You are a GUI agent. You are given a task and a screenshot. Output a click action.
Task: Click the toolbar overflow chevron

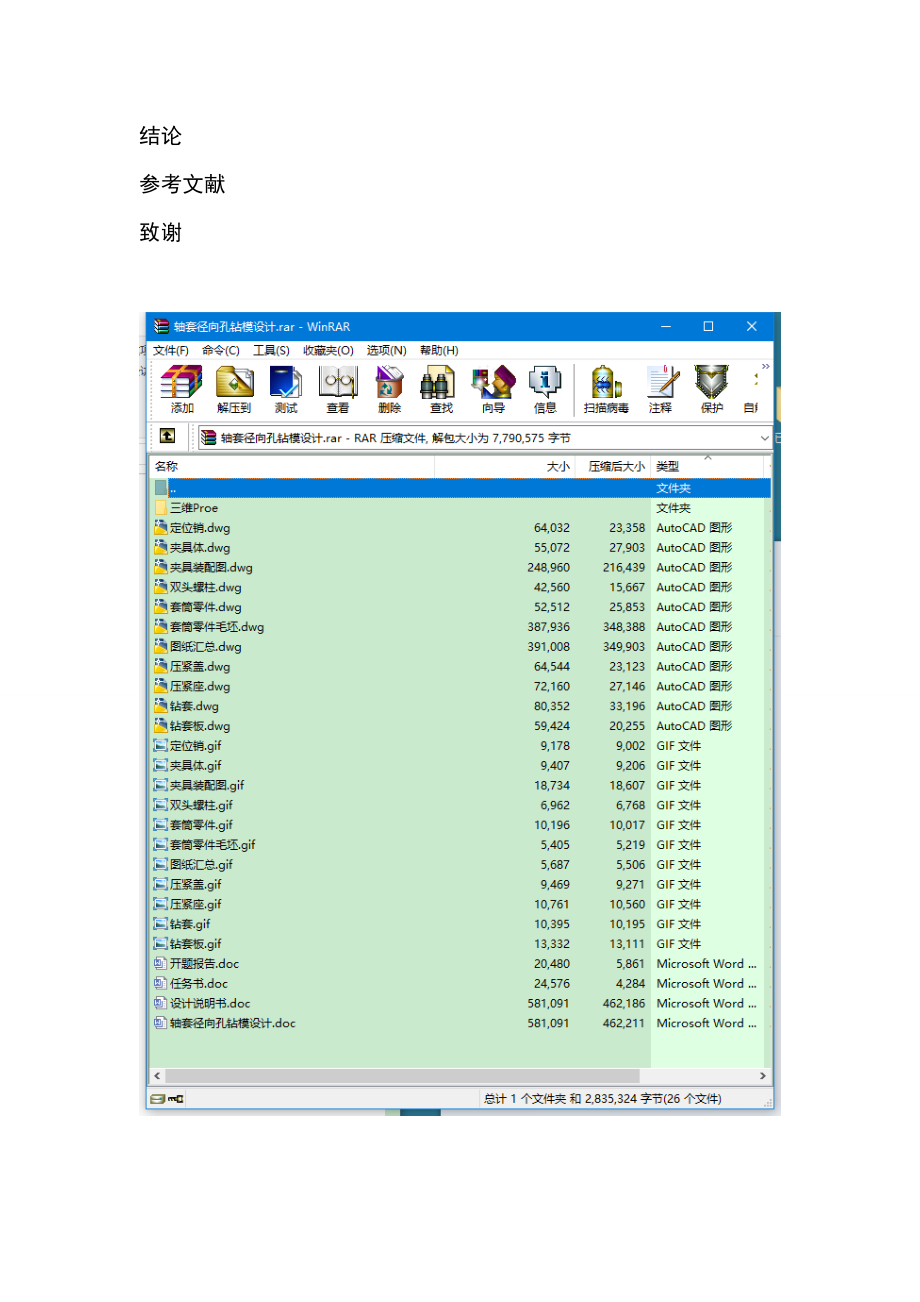[766, 367]
